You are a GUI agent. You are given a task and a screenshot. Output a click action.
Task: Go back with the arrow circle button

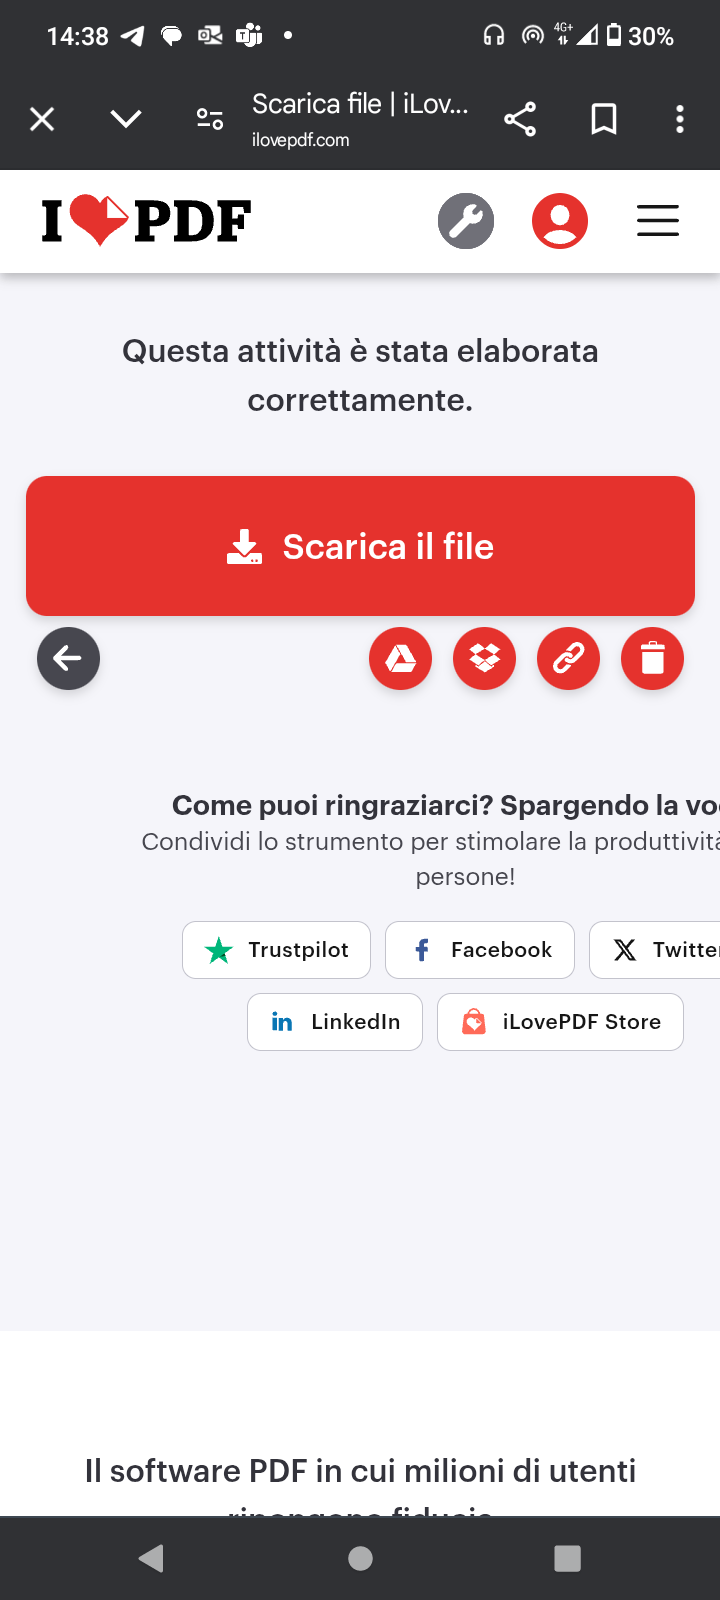[x=68, y=659]
